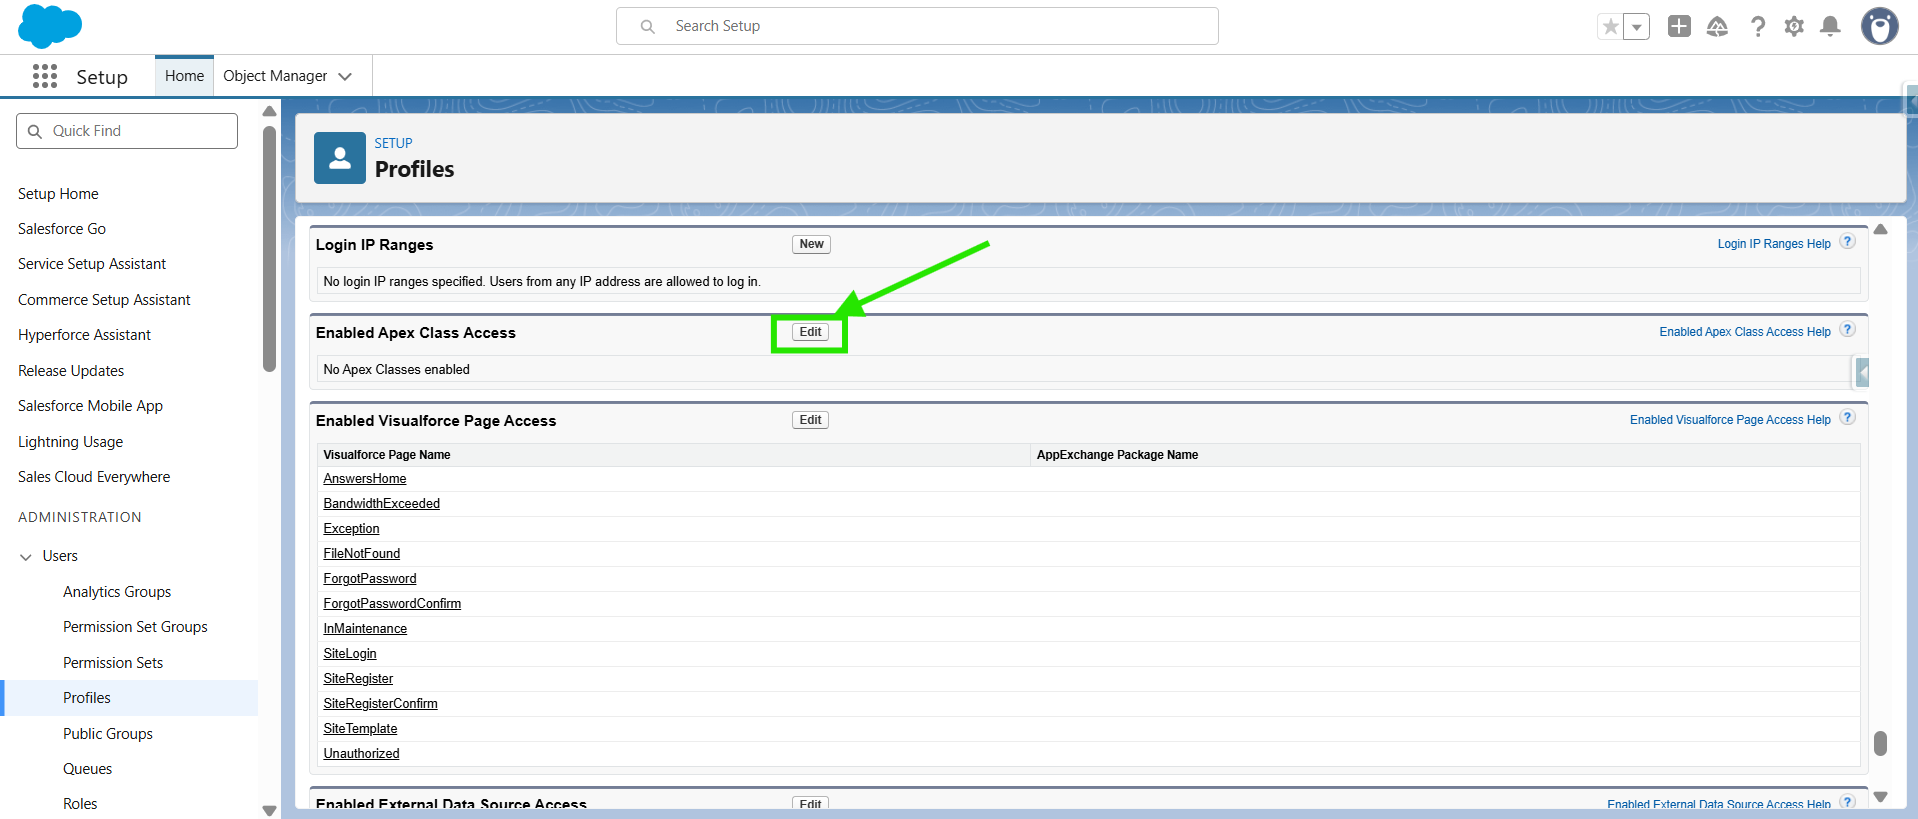Open the AnswersHome Visualforce page link
The width and height of the screenshot is (1918, 819).
(365, 479)
